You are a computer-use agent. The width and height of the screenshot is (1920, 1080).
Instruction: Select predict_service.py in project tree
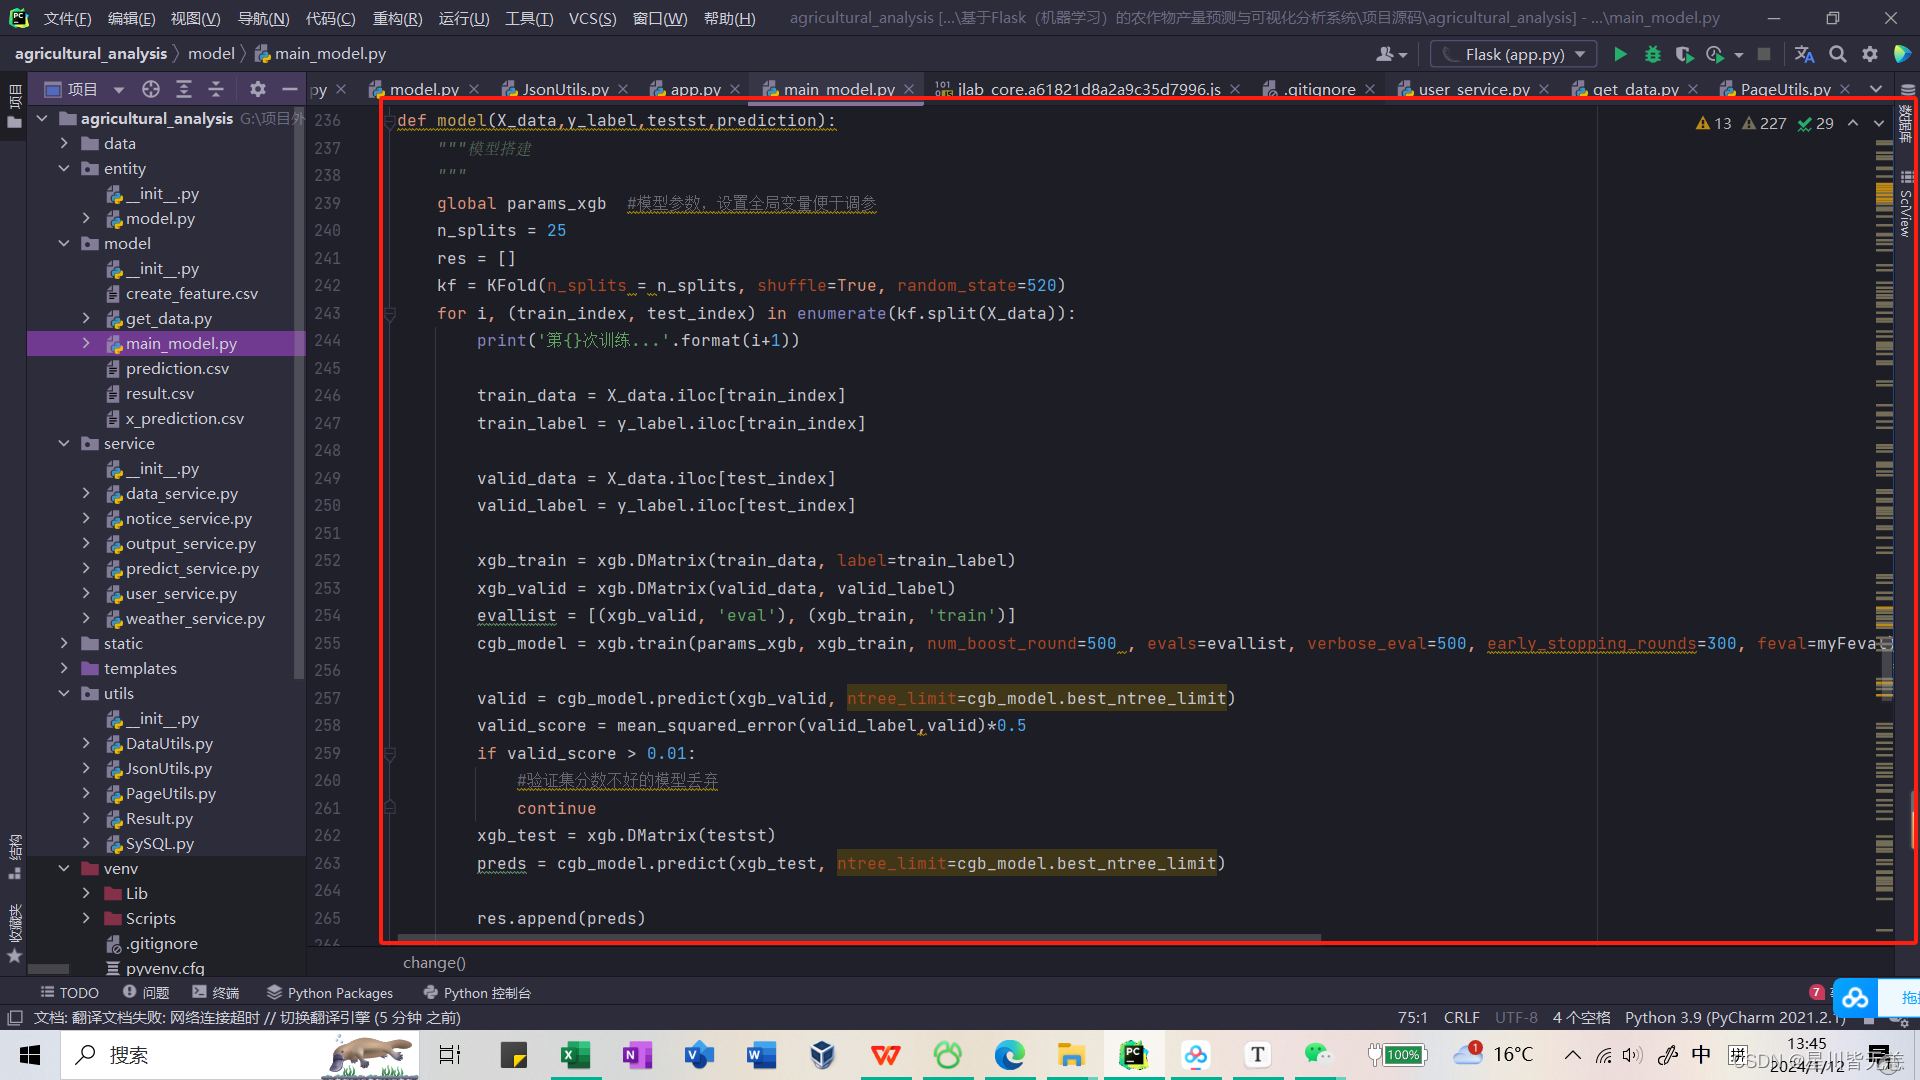click(x=192, y=568)
